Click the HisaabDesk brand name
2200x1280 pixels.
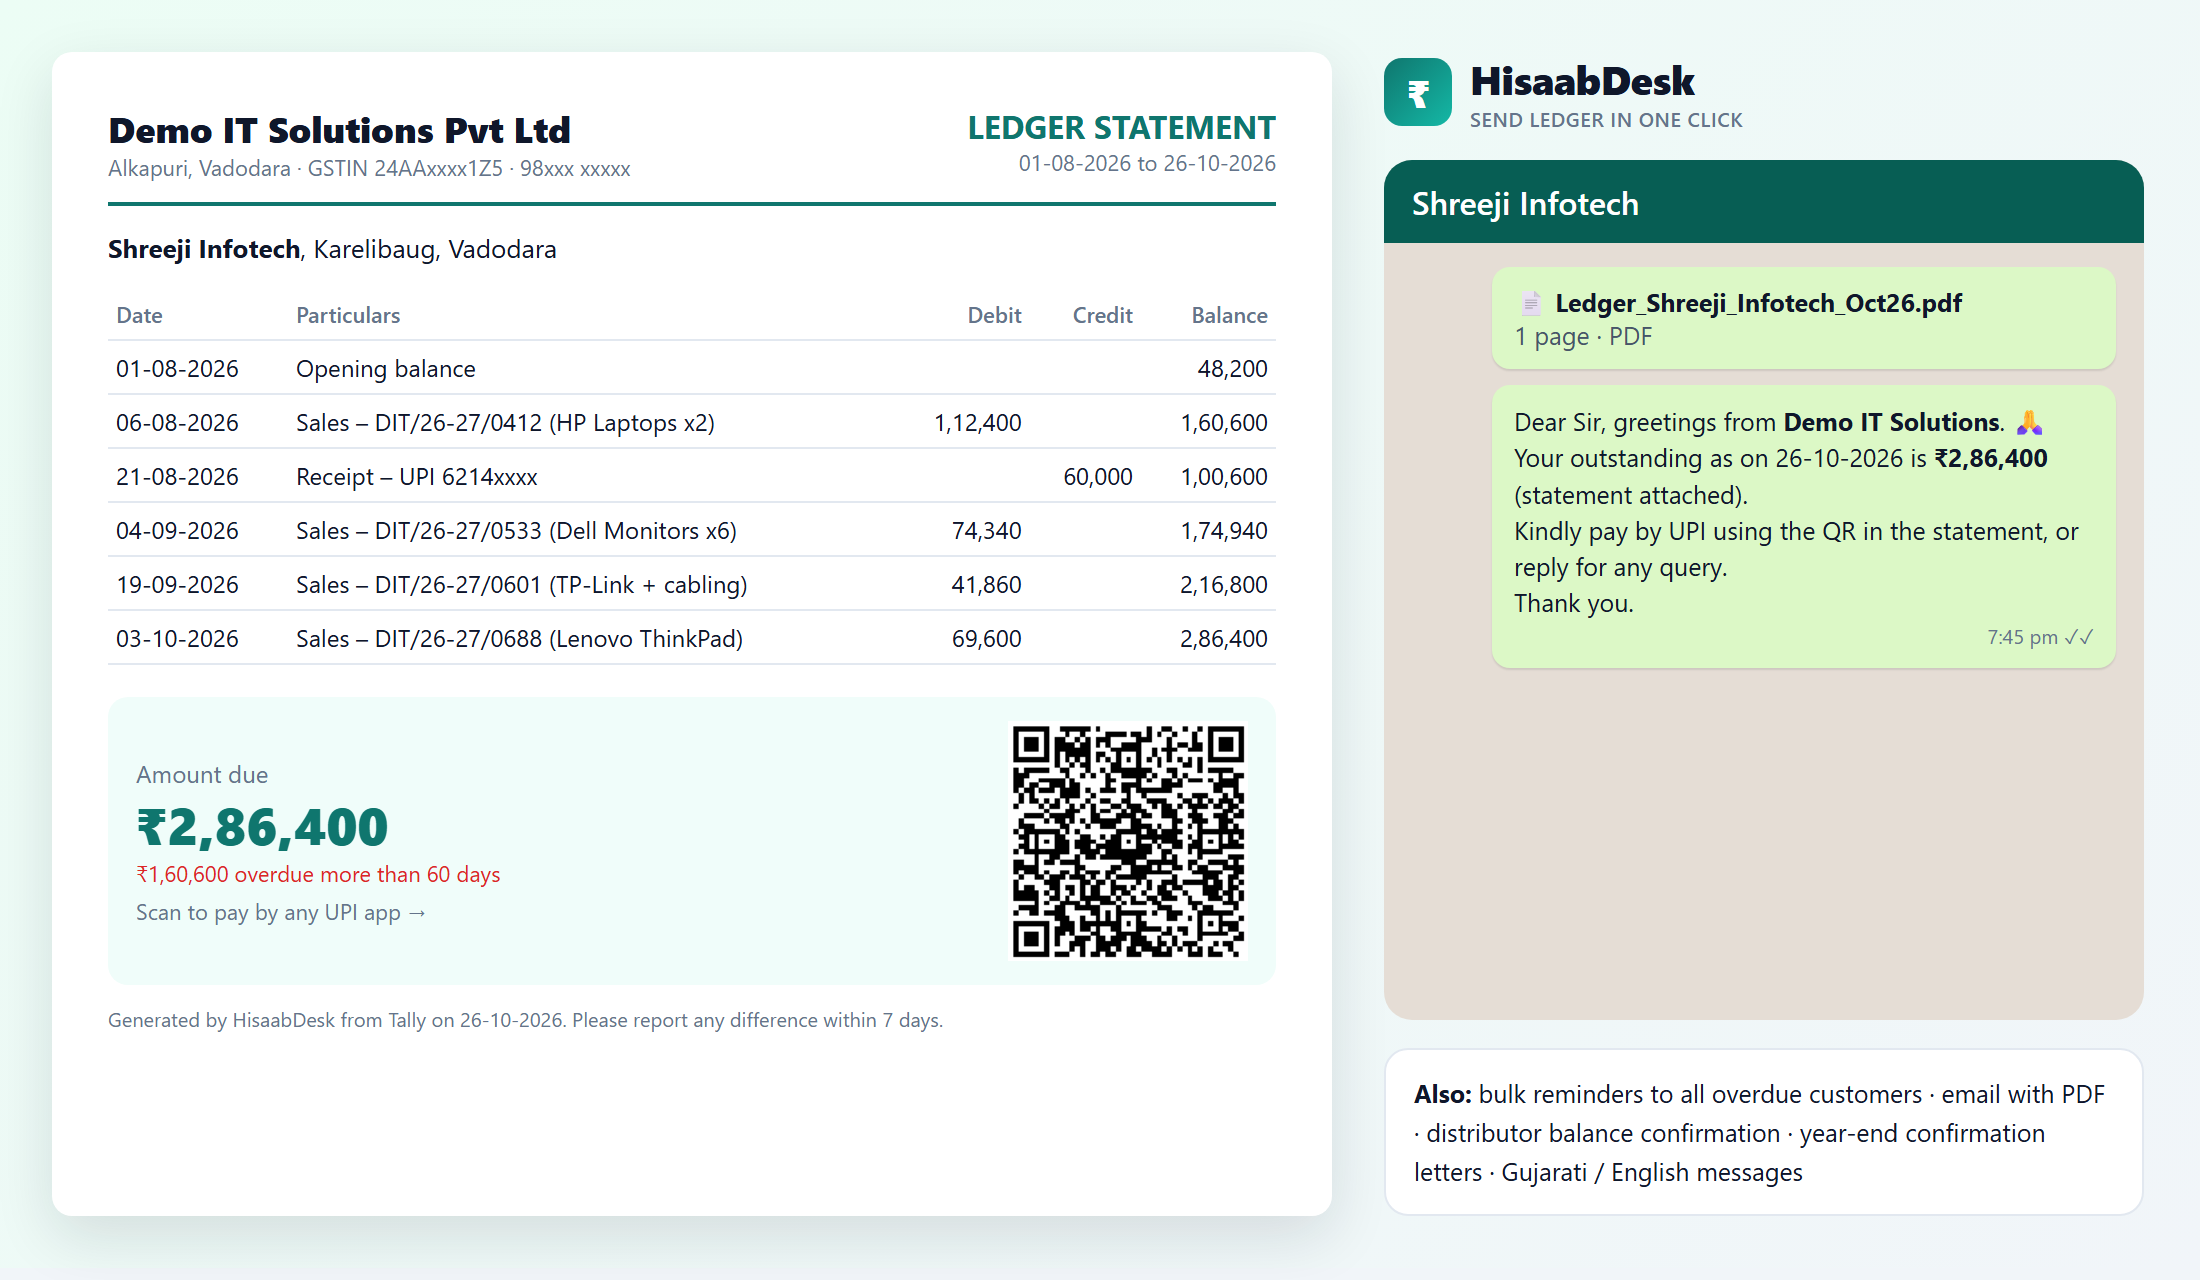click(x=1582, y=81)
